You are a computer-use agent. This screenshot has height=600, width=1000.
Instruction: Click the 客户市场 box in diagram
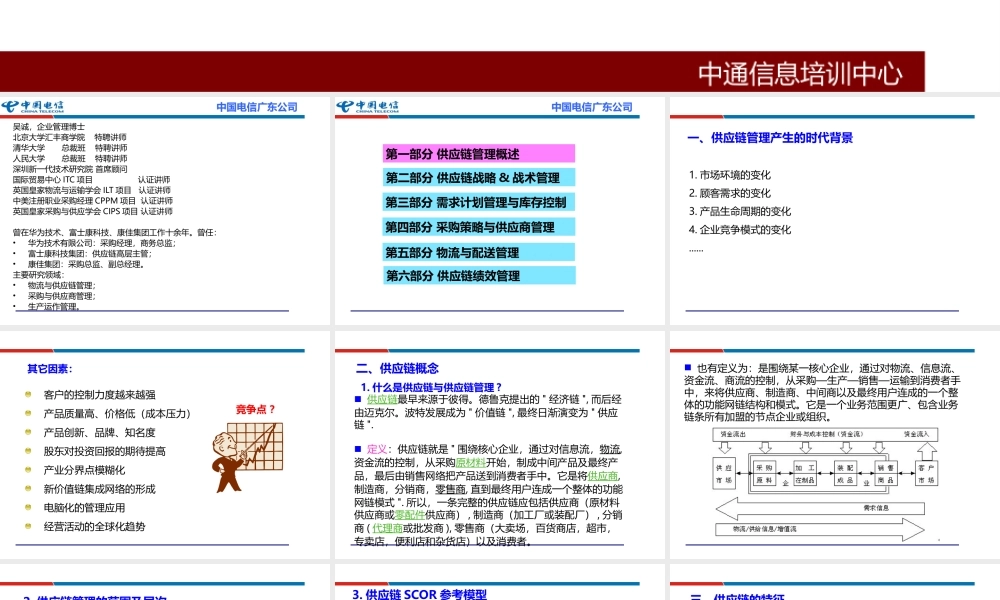click(926, 473)
